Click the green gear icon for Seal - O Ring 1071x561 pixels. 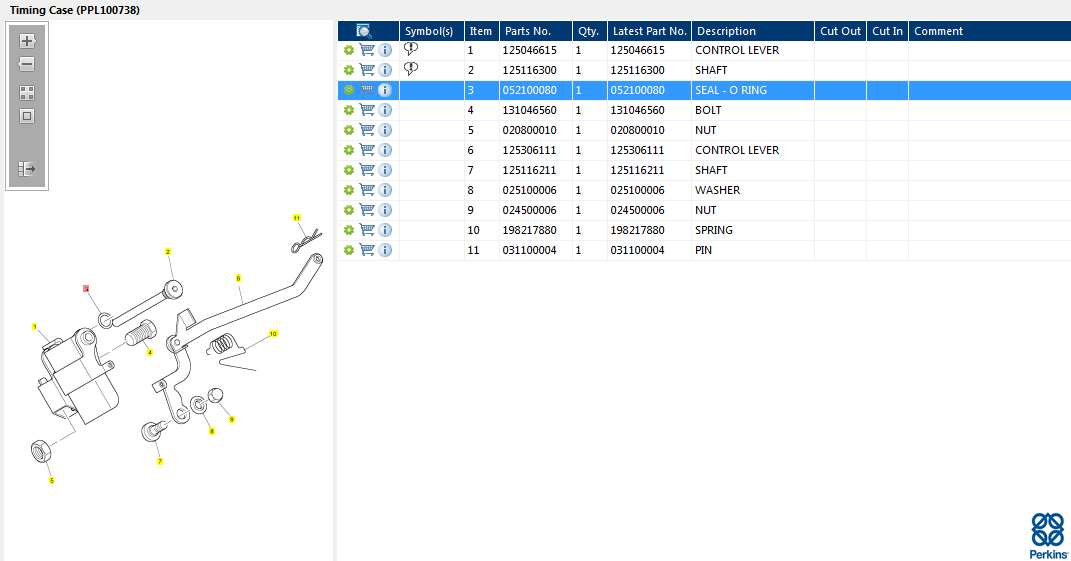349,90
